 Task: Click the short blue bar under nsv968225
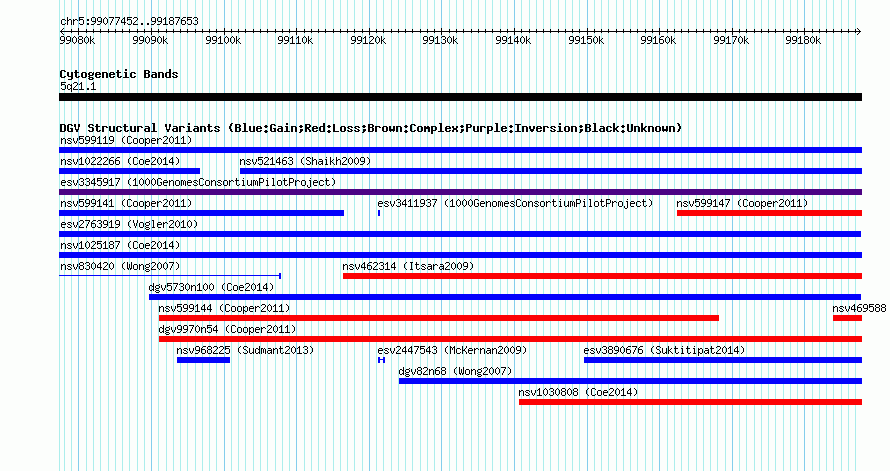tap(203, 360)
